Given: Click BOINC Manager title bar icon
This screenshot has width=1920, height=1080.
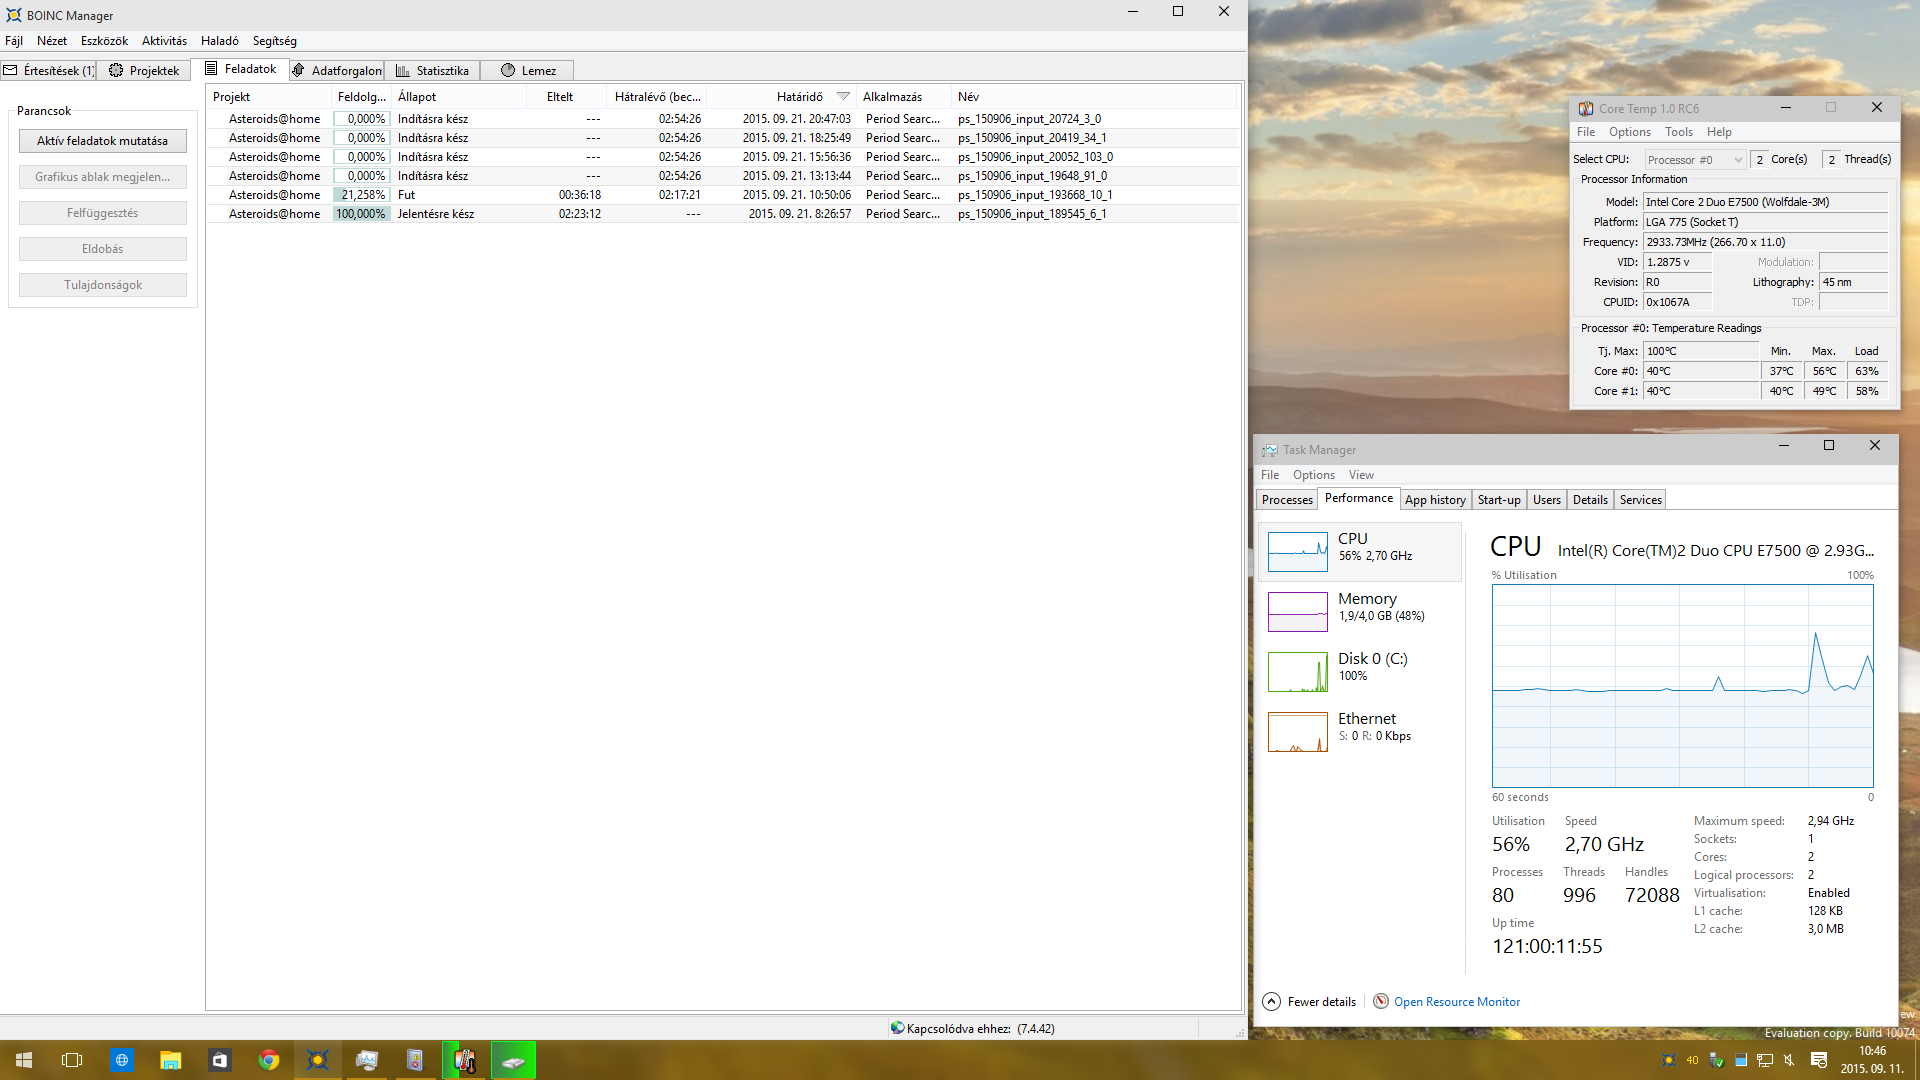Looking at the screenshot, I should click(13, 15).
